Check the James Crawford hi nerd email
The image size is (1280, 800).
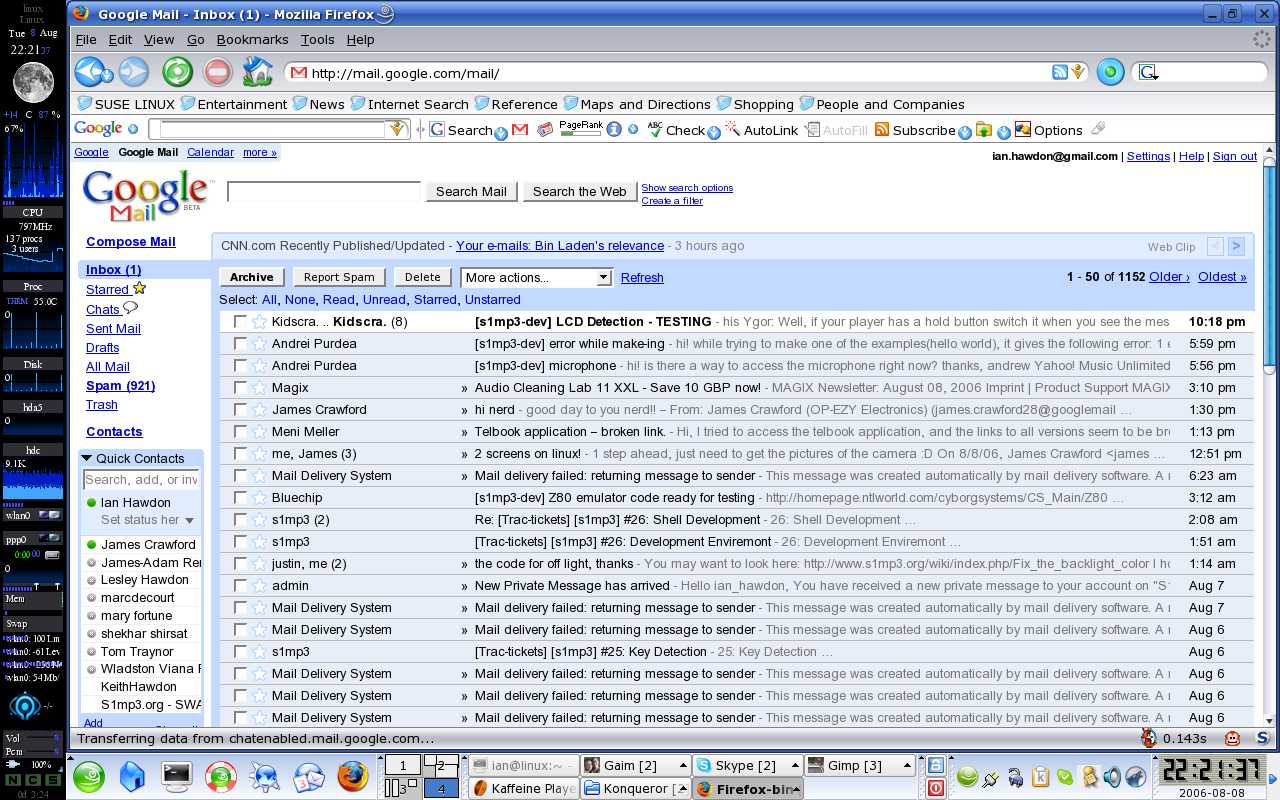(x=240, y=410)
